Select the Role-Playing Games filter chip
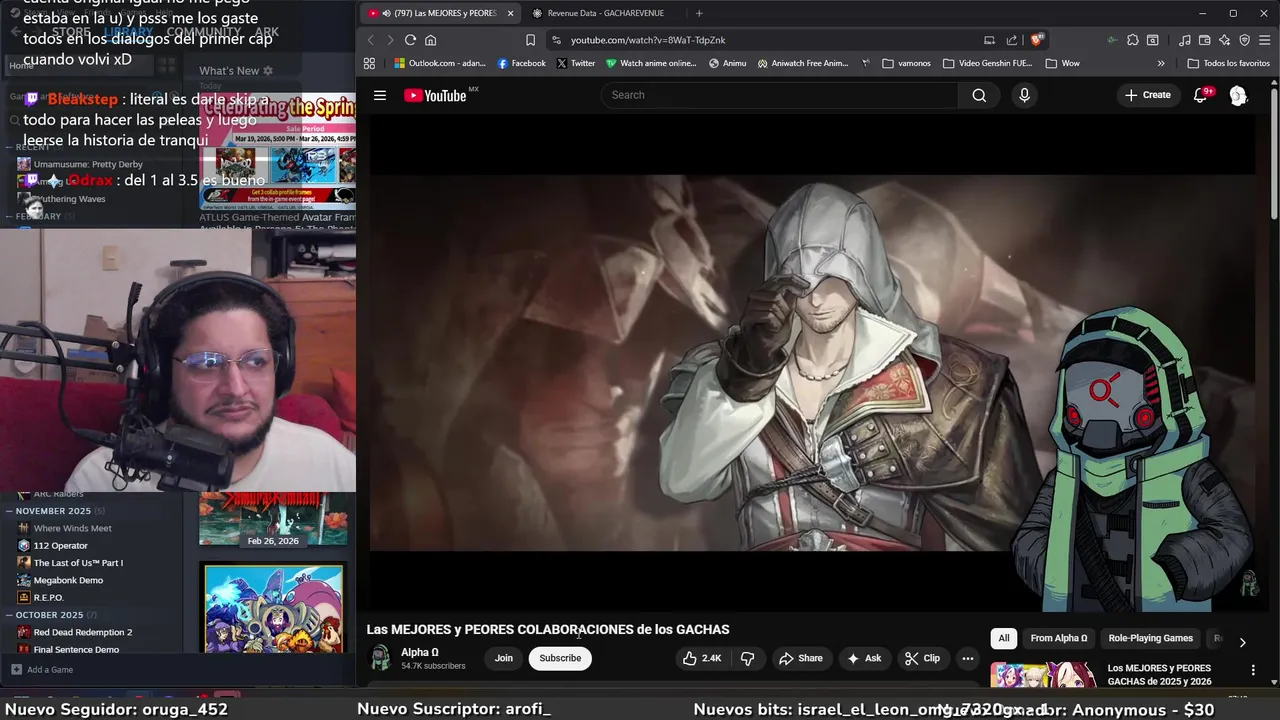 pyautogui.click(x=1150, y=638)
